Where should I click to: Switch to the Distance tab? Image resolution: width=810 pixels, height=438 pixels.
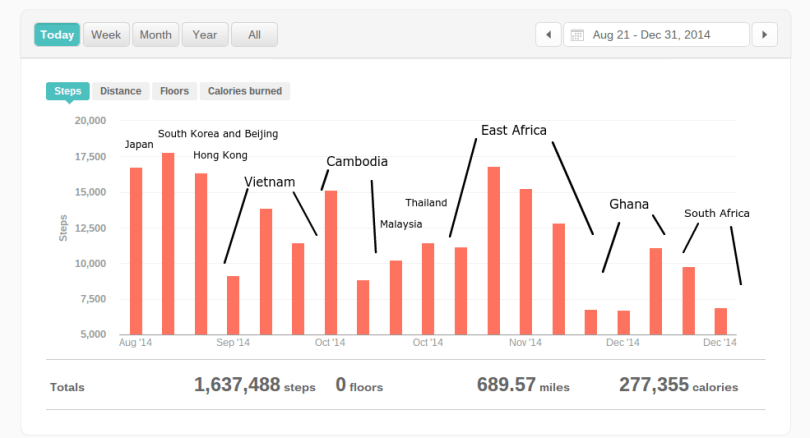(x=120, y=91)
